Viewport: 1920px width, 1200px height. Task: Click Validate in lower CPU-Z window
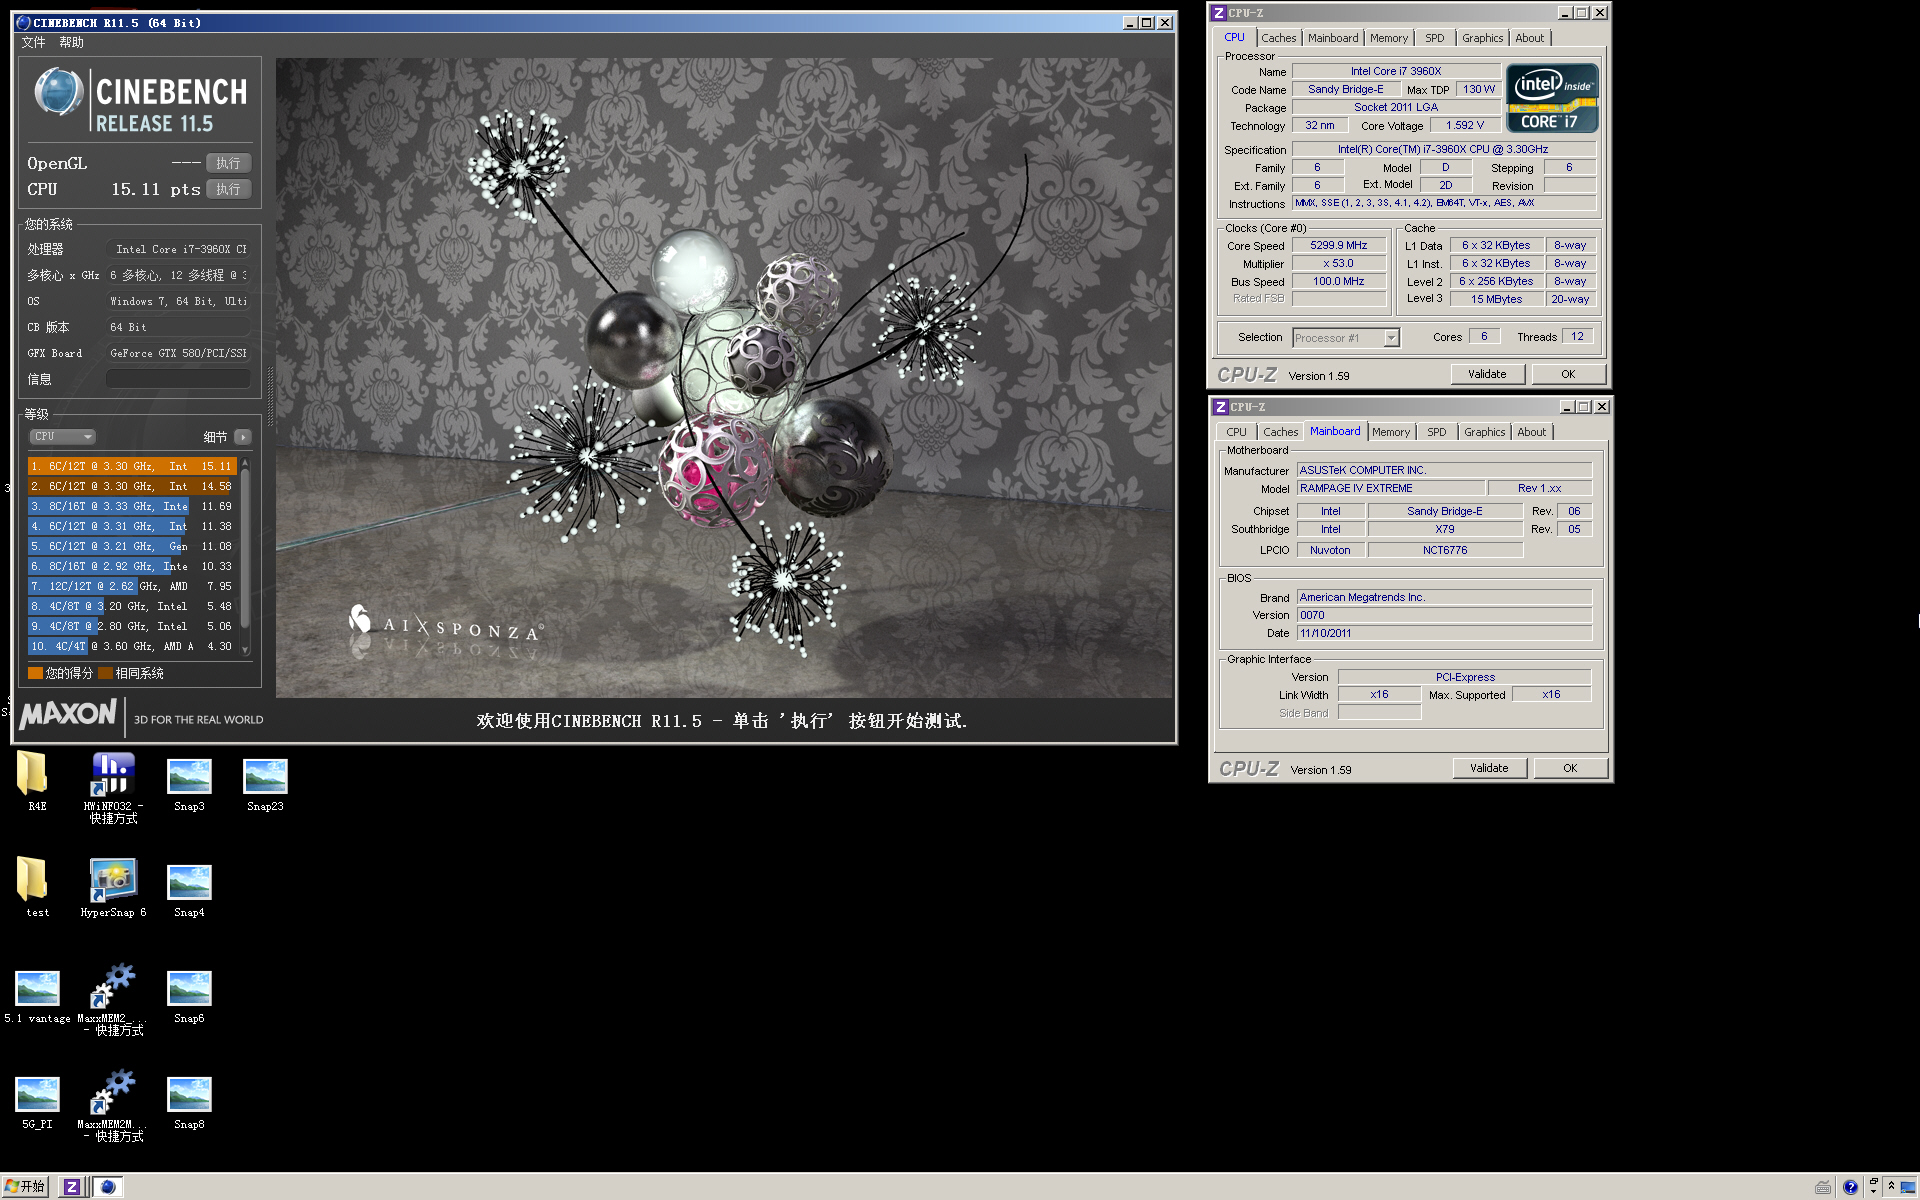[x=1489, y=768]
